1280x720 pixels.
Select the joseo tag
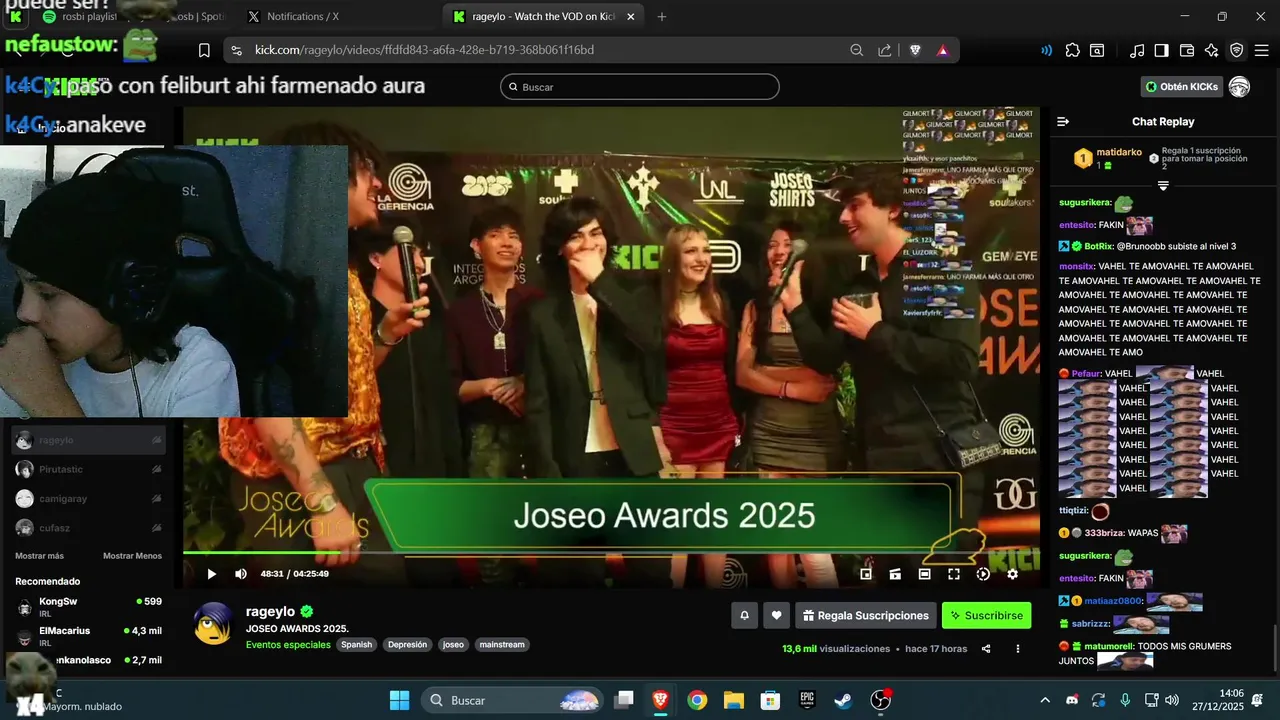(x=453, y=645)
